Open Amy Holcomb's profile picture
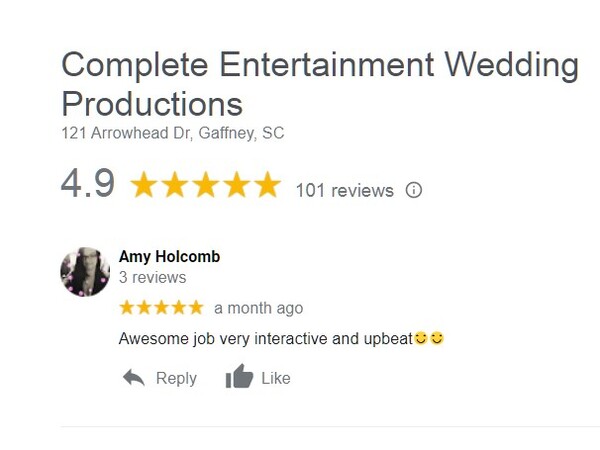 click(x=85, y=272)
